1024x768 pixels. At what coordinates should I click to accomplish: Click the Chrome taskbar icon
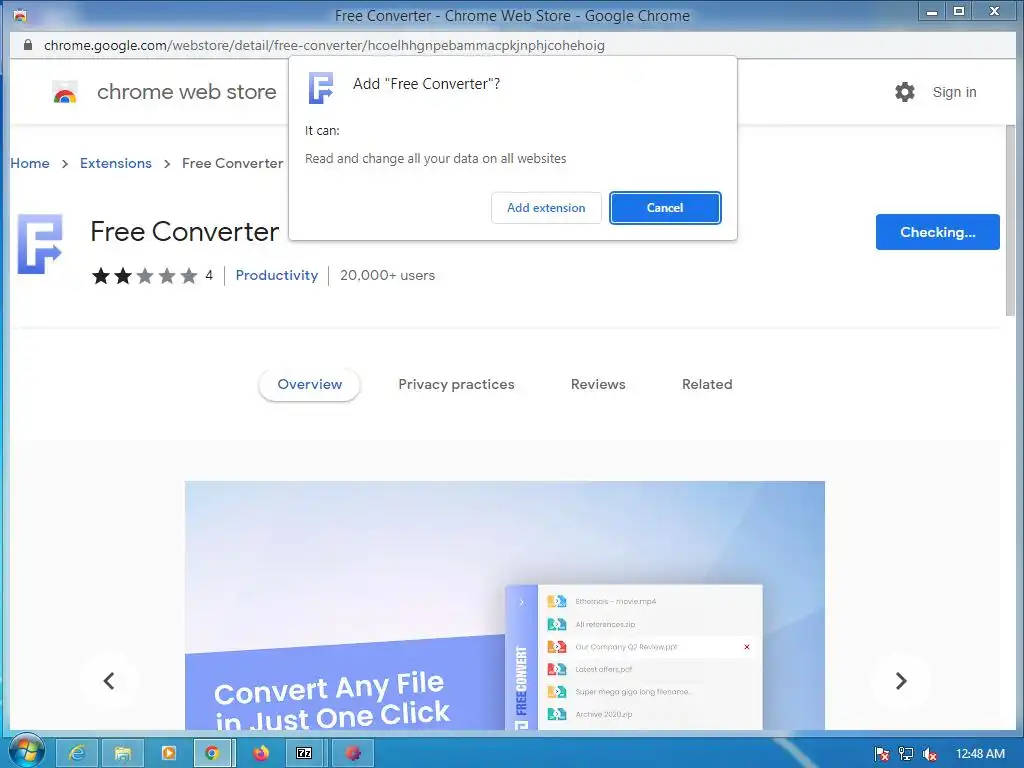(212, 753)
